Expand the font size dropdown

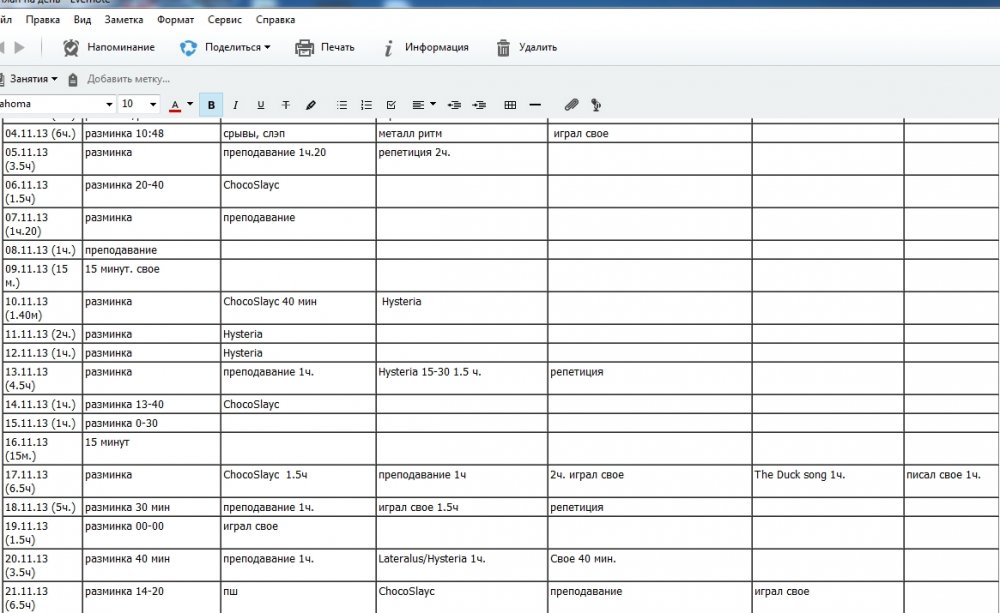click(x=153, y=105)
